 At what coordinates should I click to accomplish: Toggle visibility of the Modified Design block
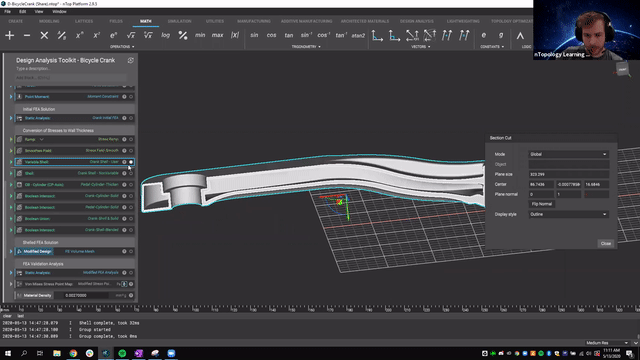point(131,251)
